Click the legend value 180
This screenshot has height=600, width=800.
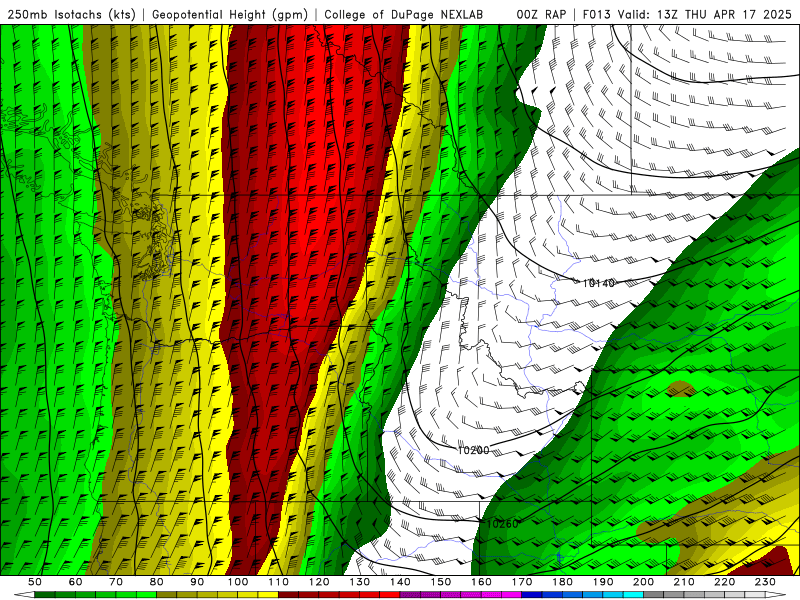point(563,582)
